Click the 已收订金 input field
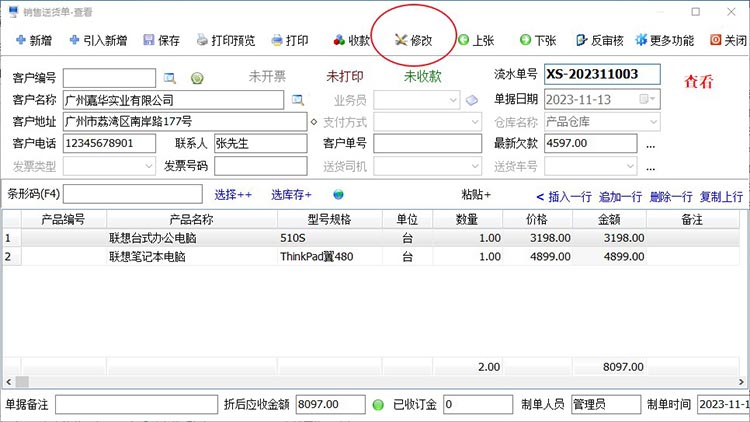Viewport: 750px width, 422px height. [478, 405]
